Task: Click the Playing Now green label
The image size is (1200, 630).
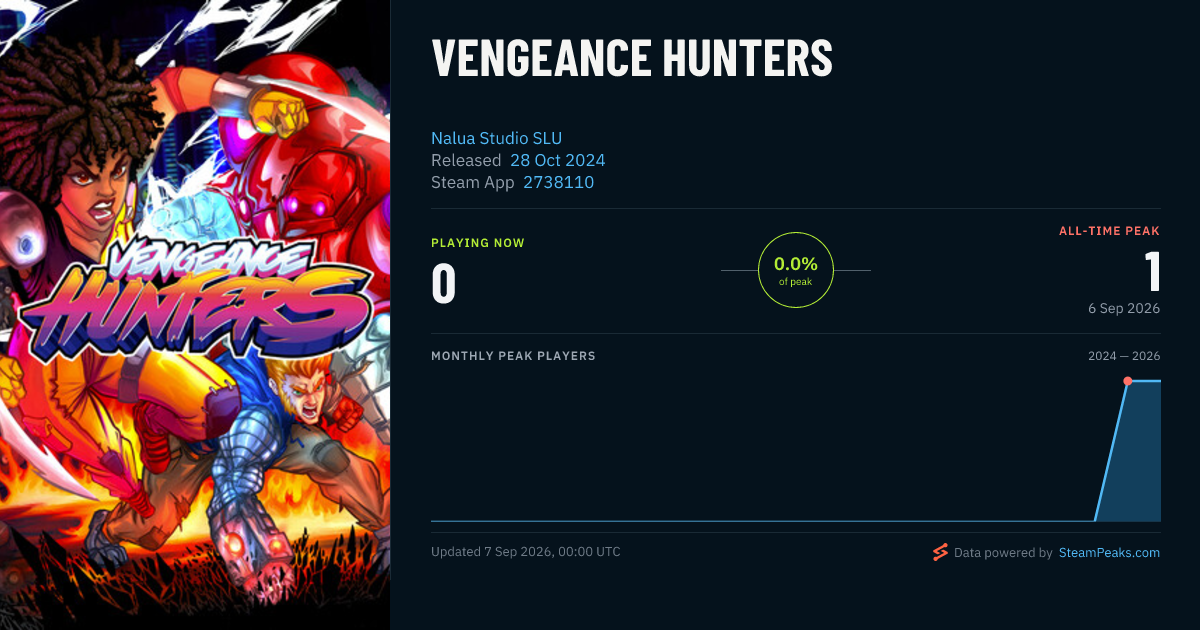Action: 478,243
